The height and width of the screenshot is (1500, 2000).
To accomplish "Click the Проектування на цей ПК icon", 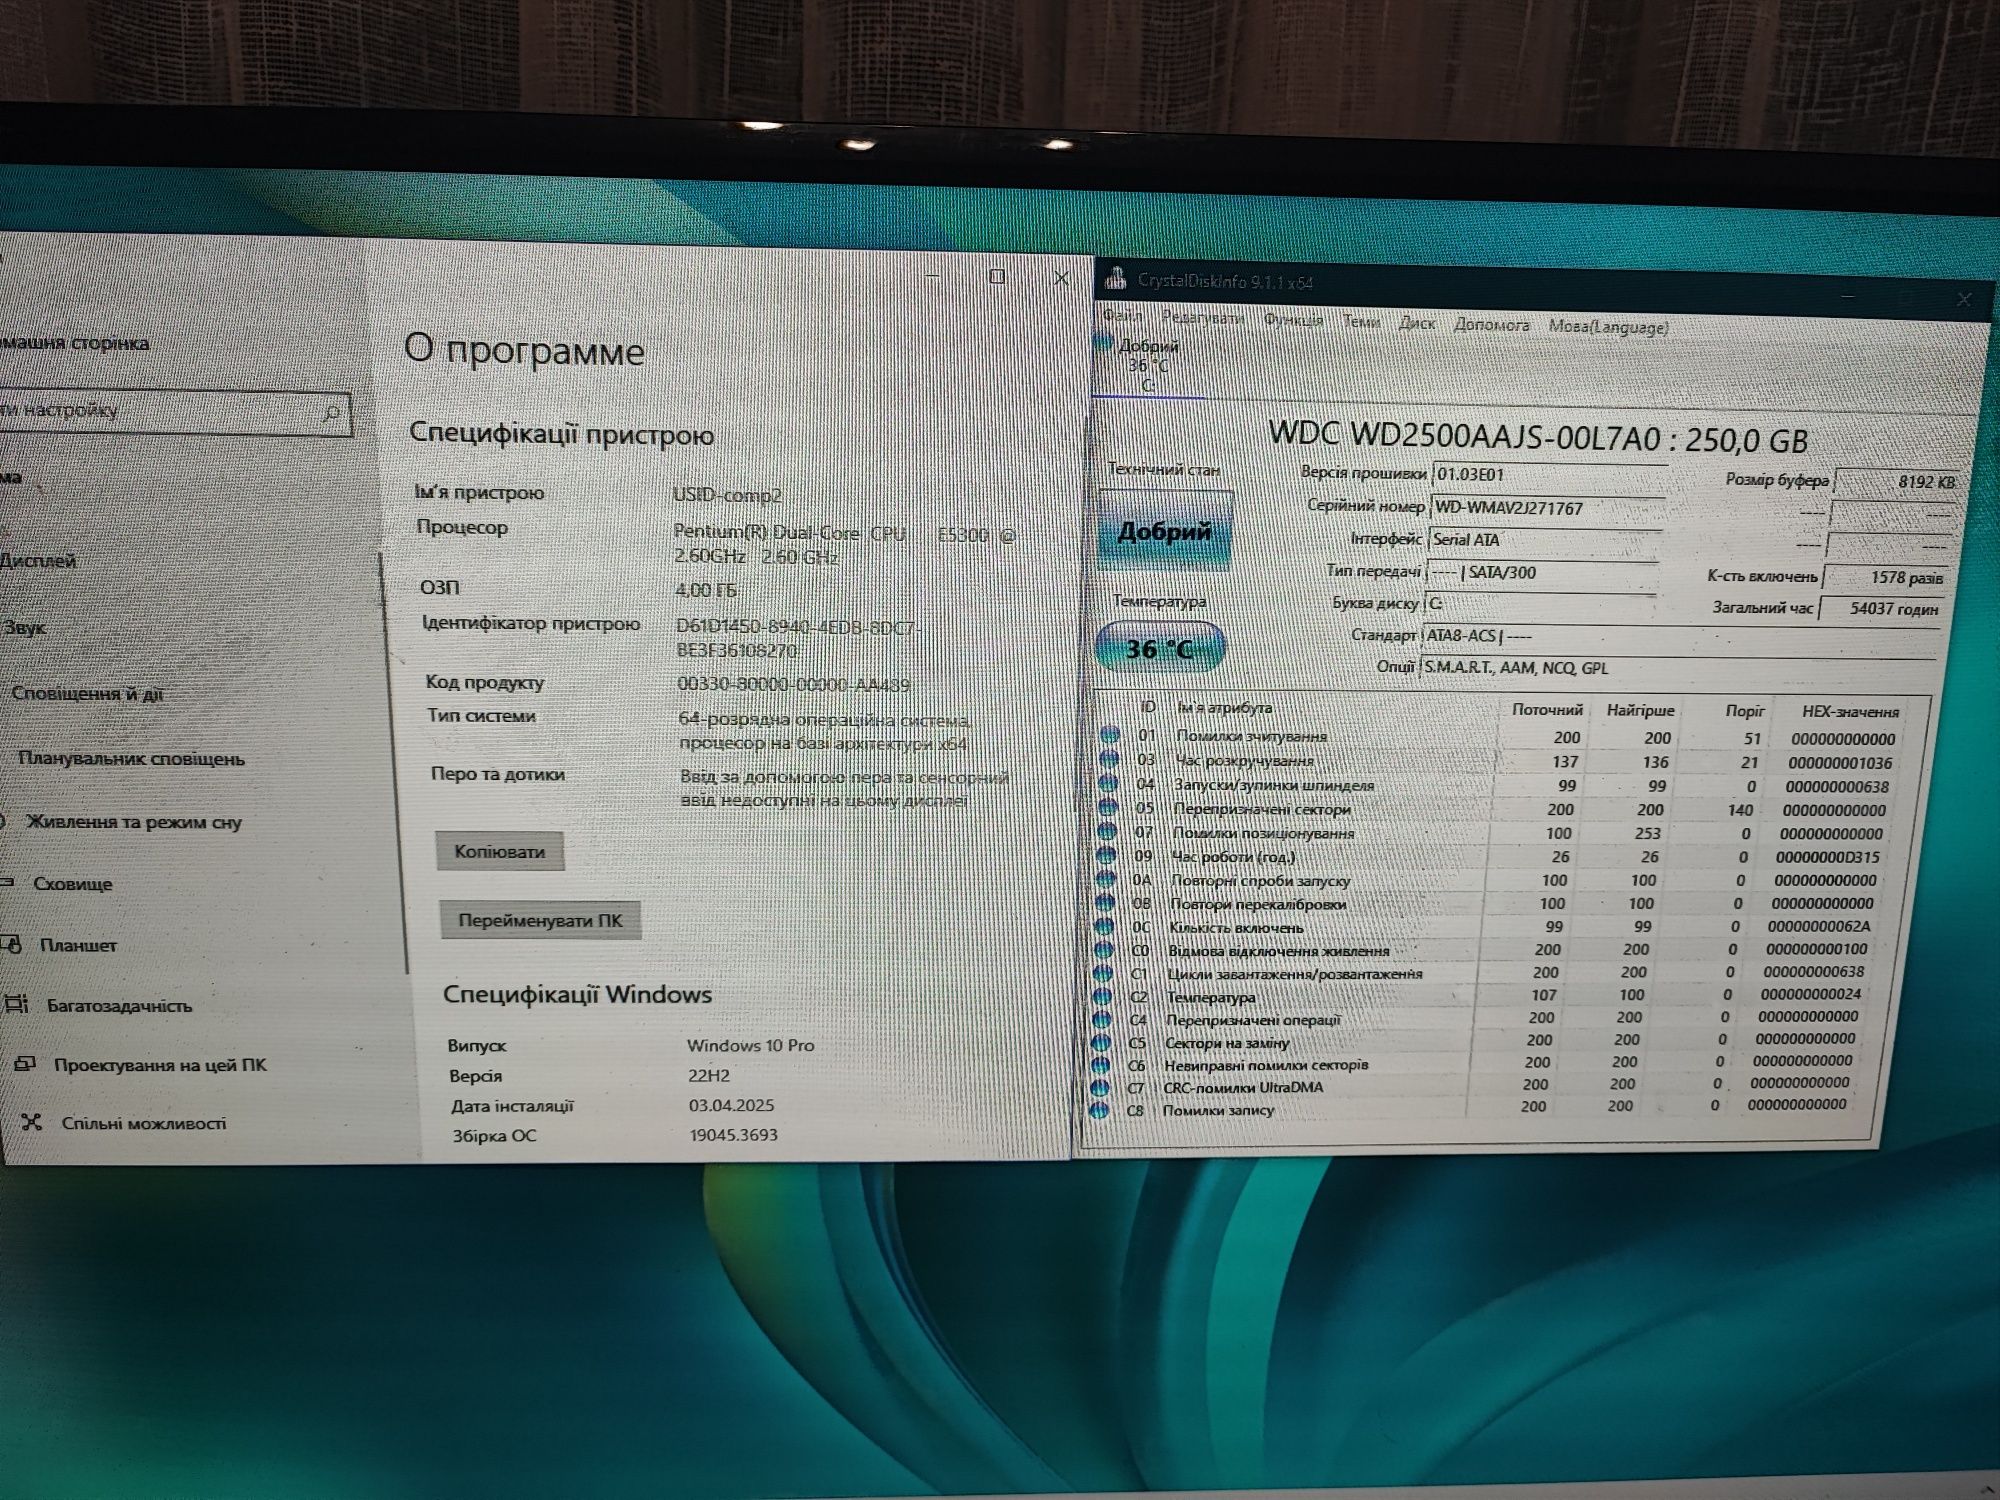I will [25, 1064].
